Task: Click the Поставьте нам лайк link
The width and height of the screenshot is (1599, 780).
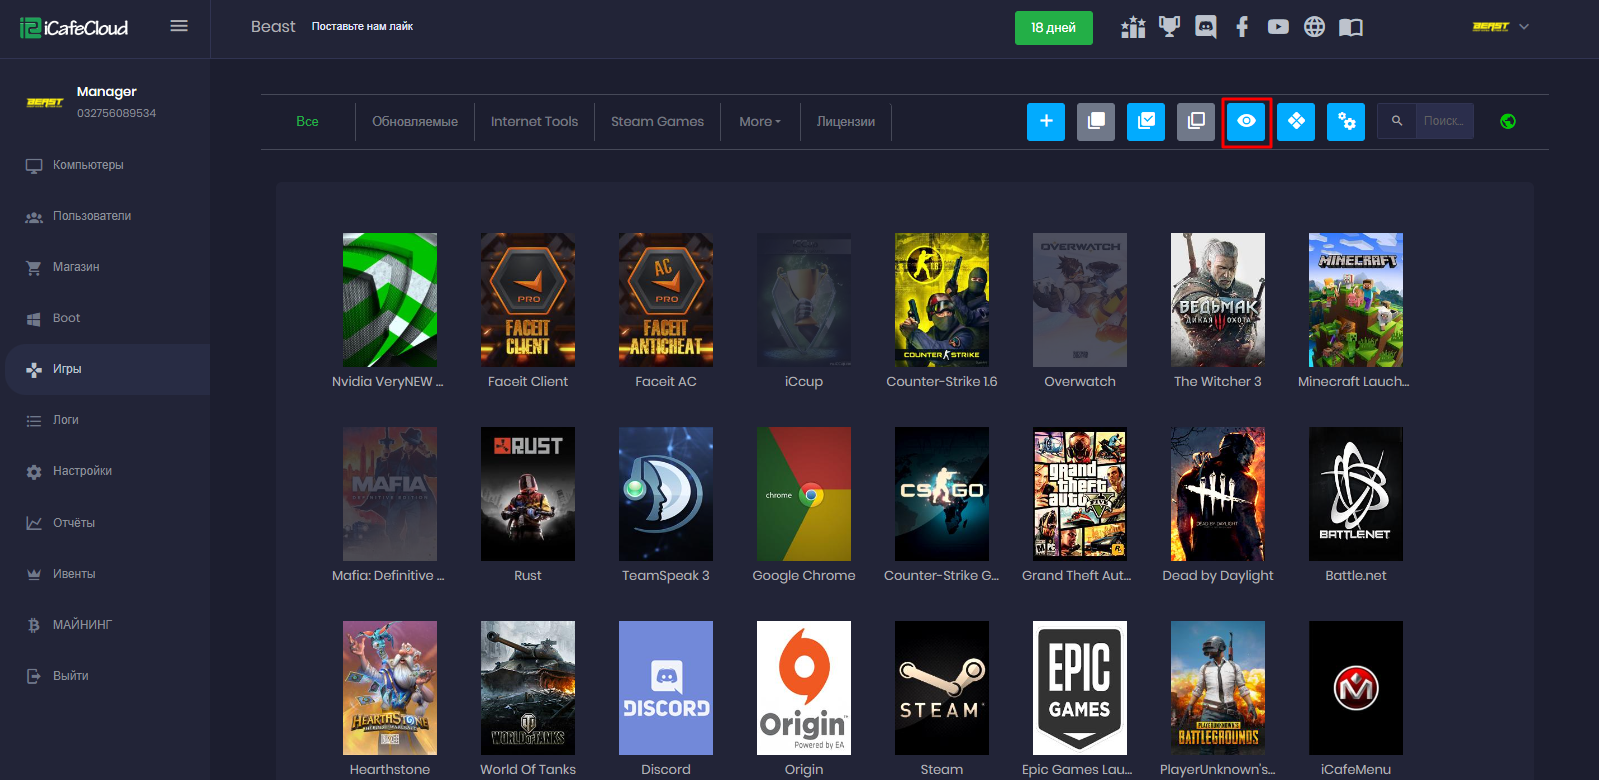Action: coord(362,26)
